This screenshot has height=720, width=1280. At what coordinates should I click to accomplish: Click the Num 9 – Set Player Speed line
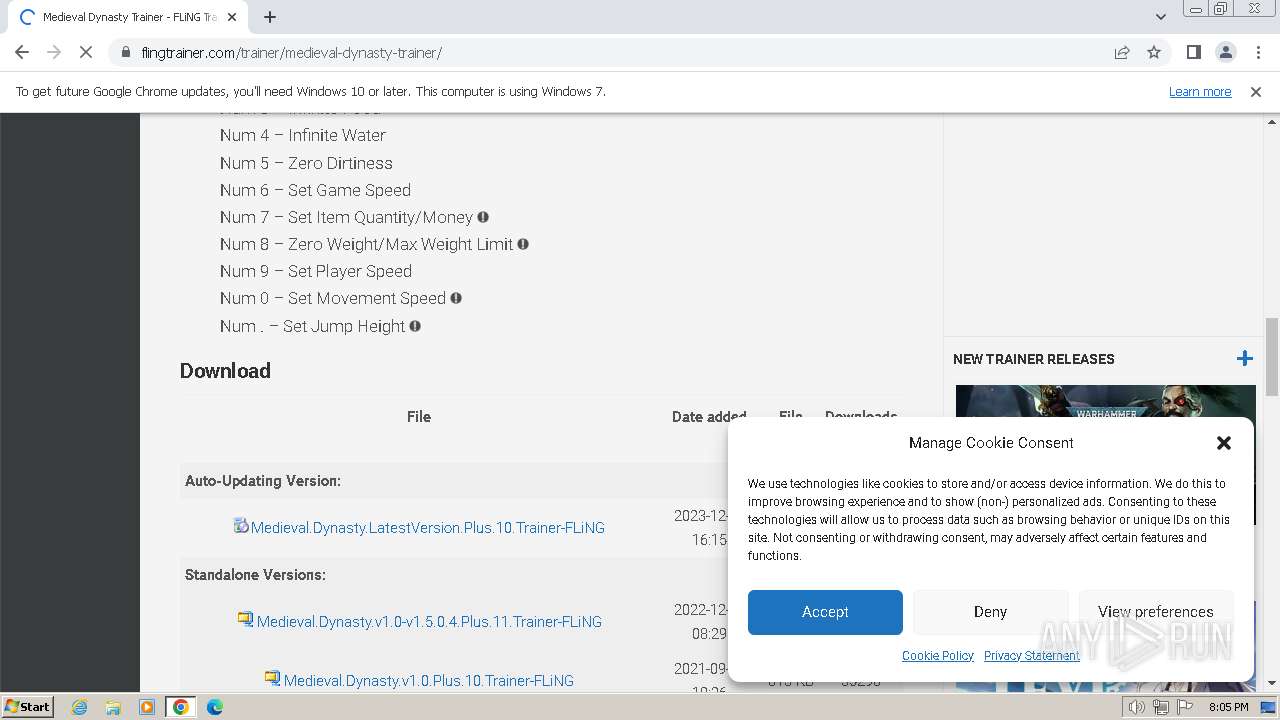[x=316, y=271]
